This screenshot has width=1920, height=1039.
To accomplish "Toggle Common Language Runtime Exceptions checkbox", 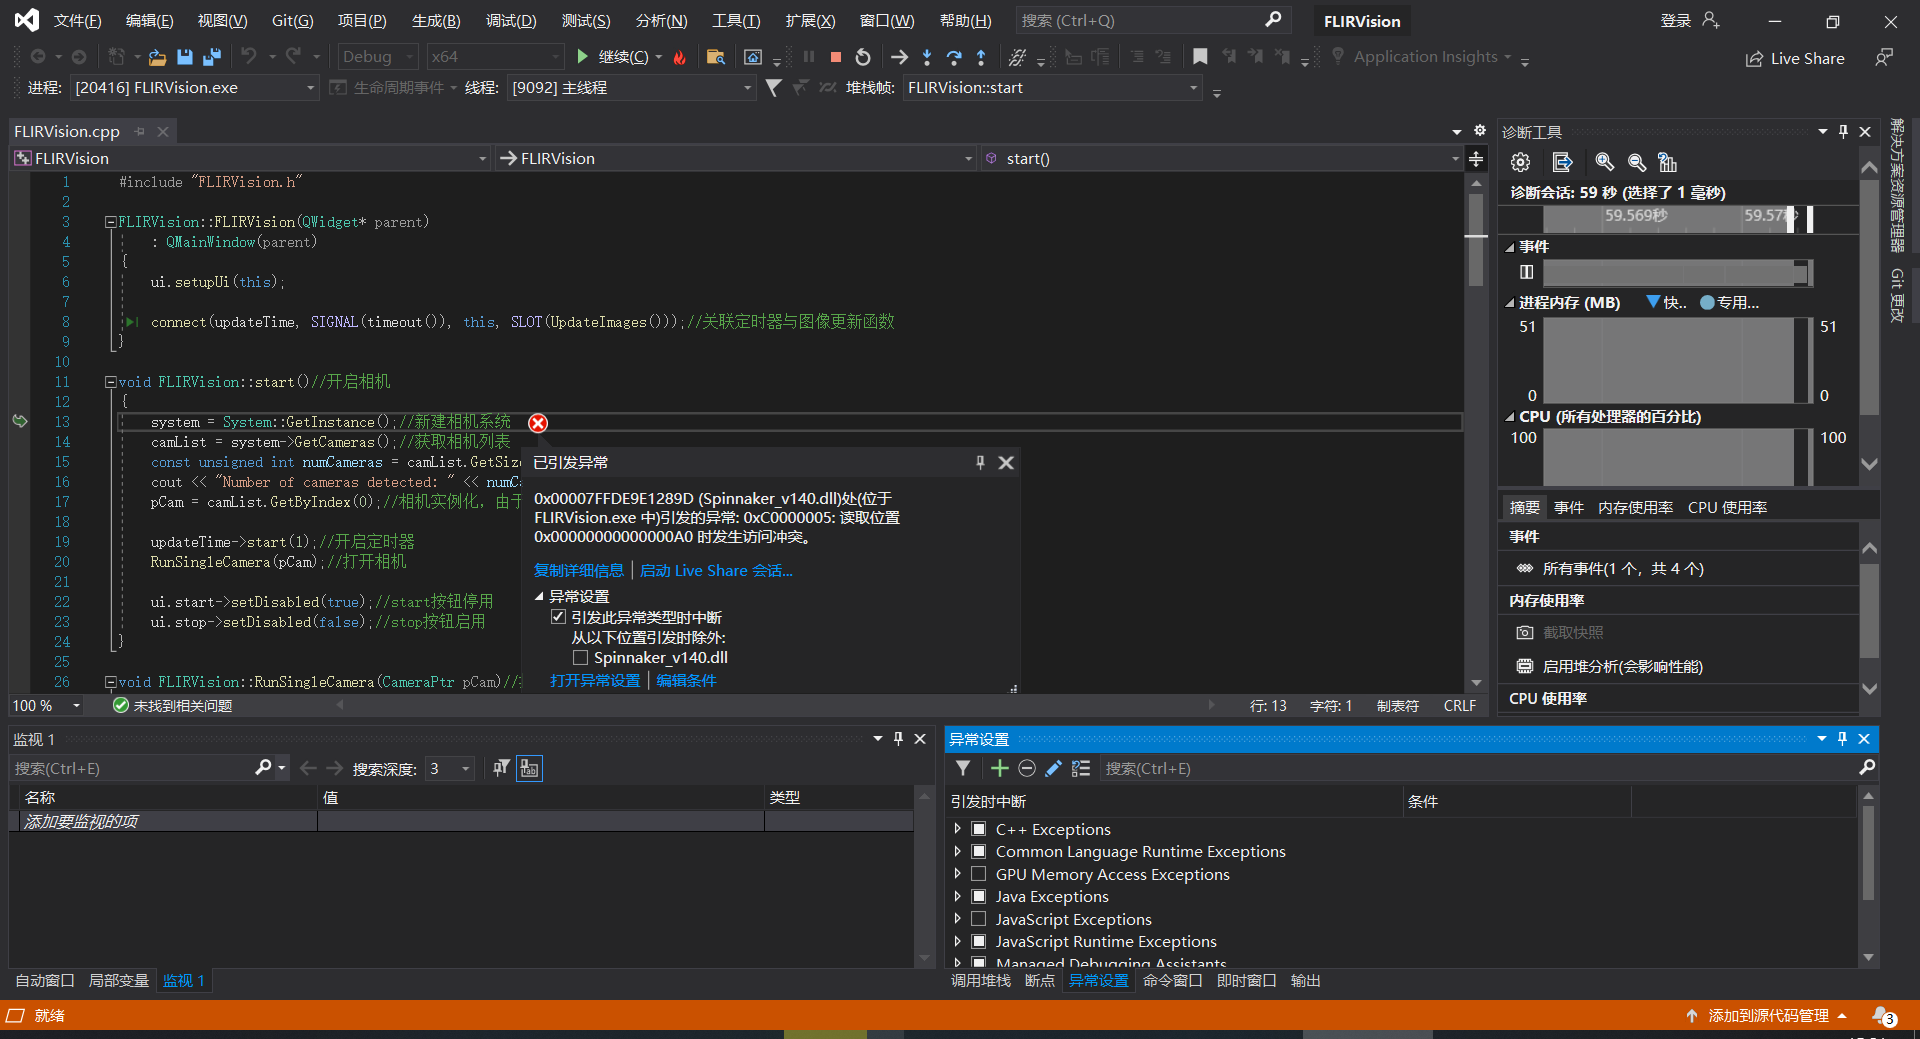I will click(979, 851).
